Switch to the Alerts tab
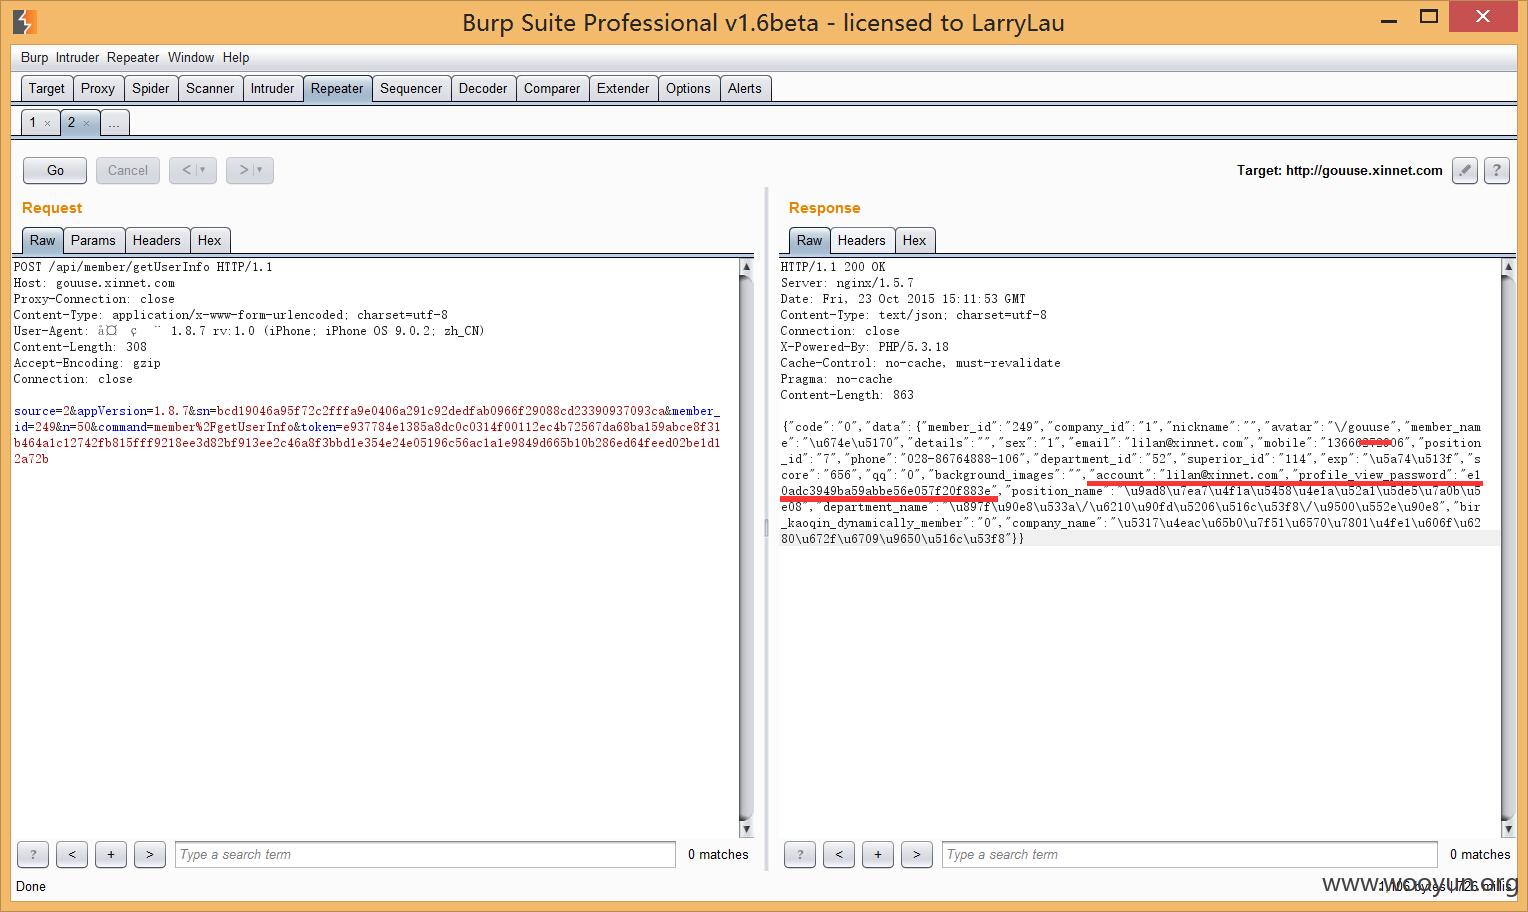 (745, 88)
